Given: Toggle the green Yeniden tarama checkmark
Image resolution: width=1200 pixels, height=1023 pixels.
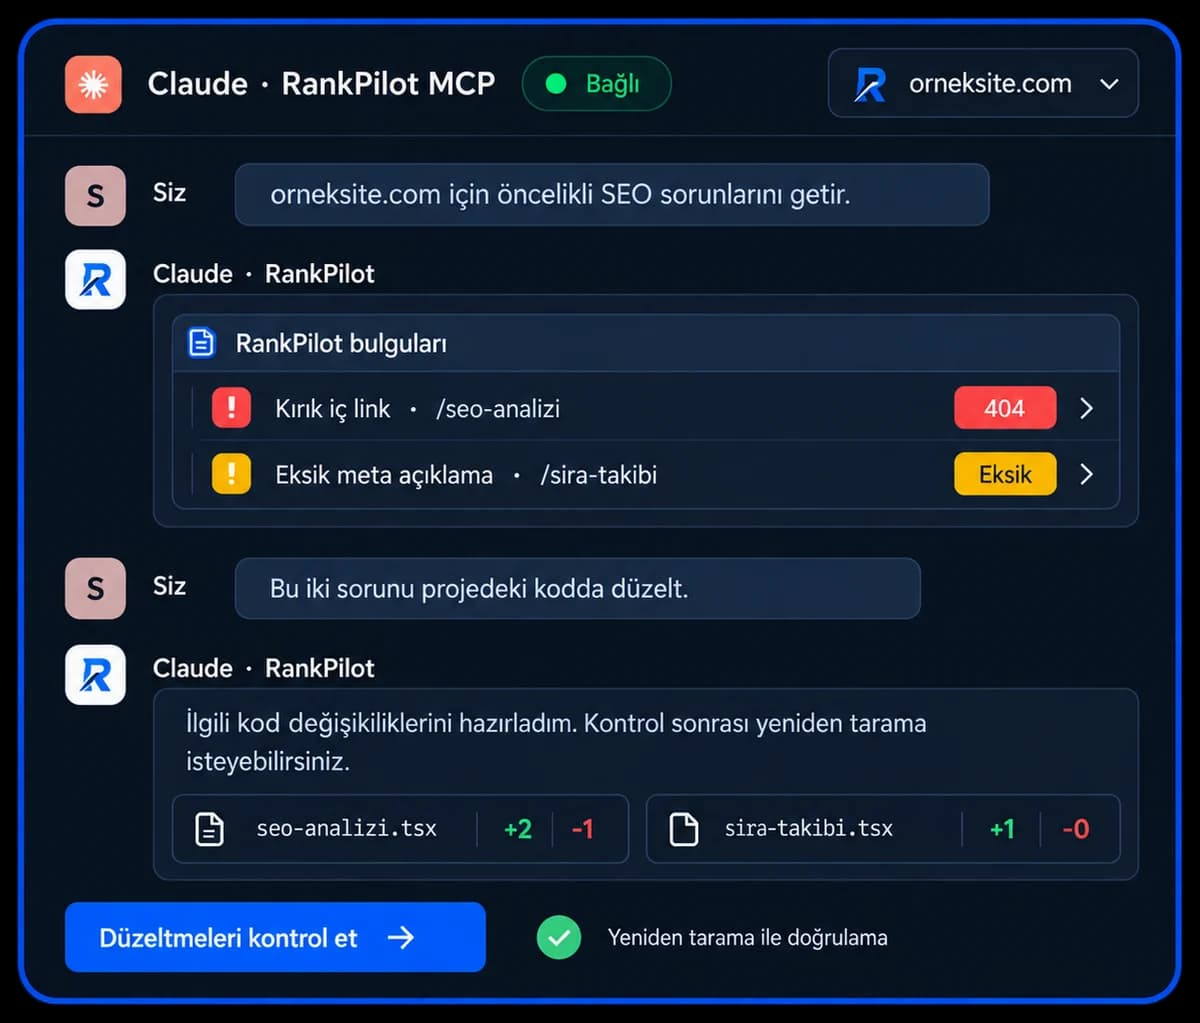Looking at the screenshot, I should pos(559,938).
